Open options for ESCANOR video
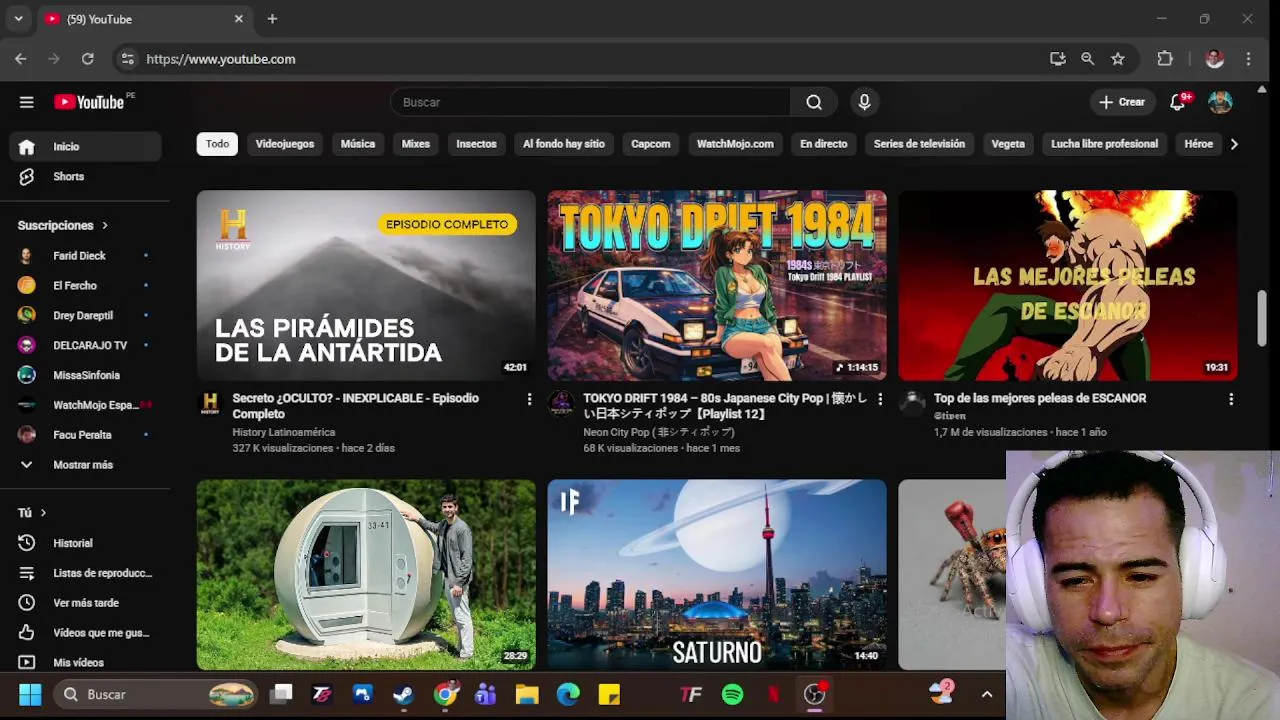1280x720 pixels. click(x=1231, y=399)
